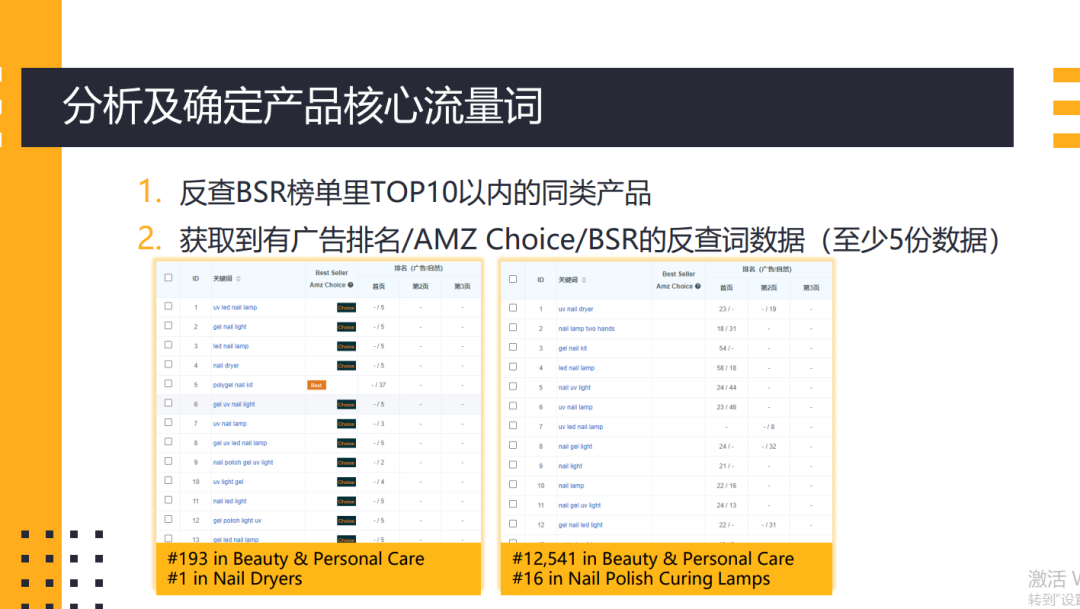Image resolution: width=1080 pixels, height=609 pixels.
Task: Check the checkbox for polygel nail kit row
Action: [169, 383]
